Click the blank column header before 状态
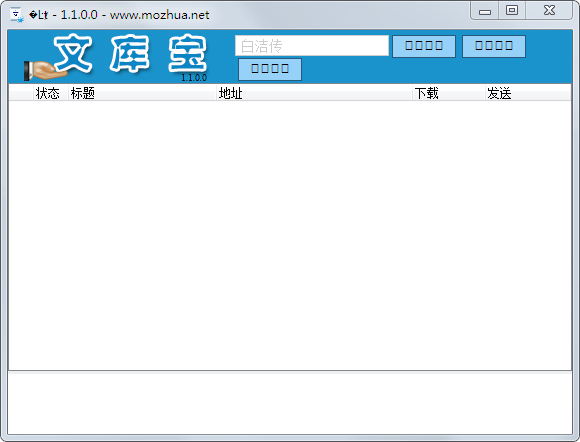Viewport: 580px width, 442px height. (21, 93)
